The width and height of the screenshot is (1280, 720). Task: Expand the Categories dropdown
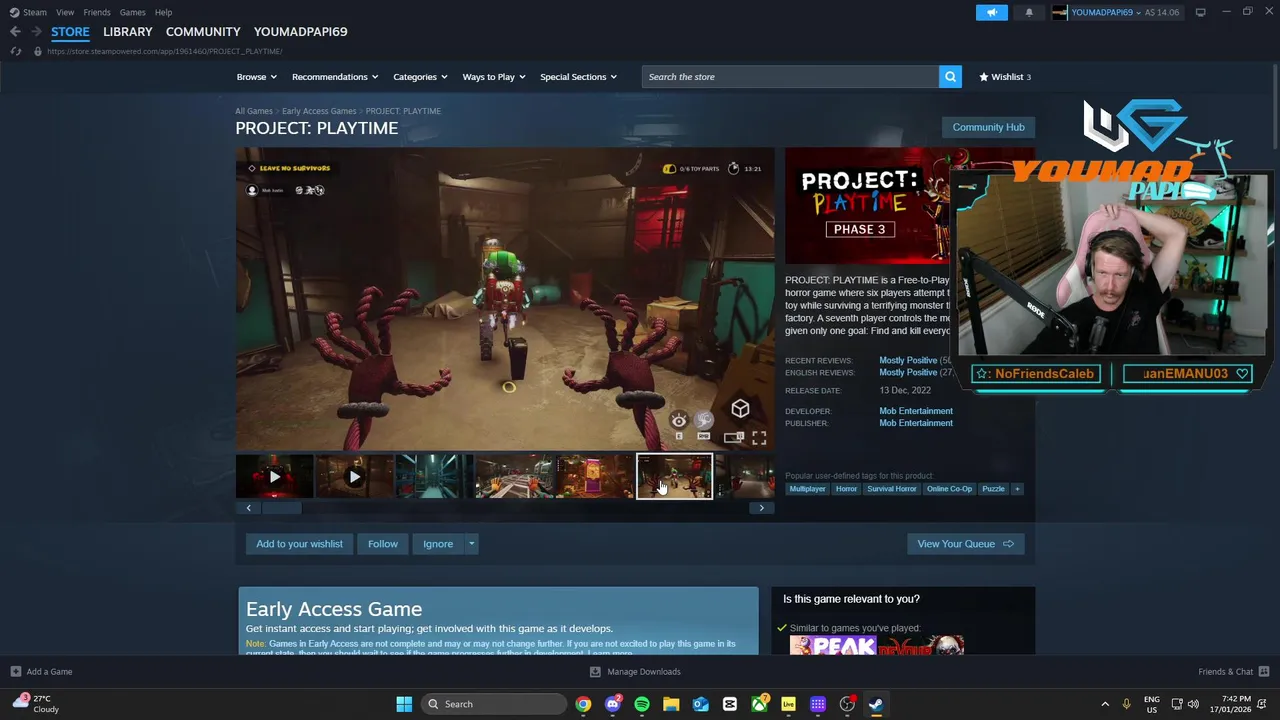420,77
